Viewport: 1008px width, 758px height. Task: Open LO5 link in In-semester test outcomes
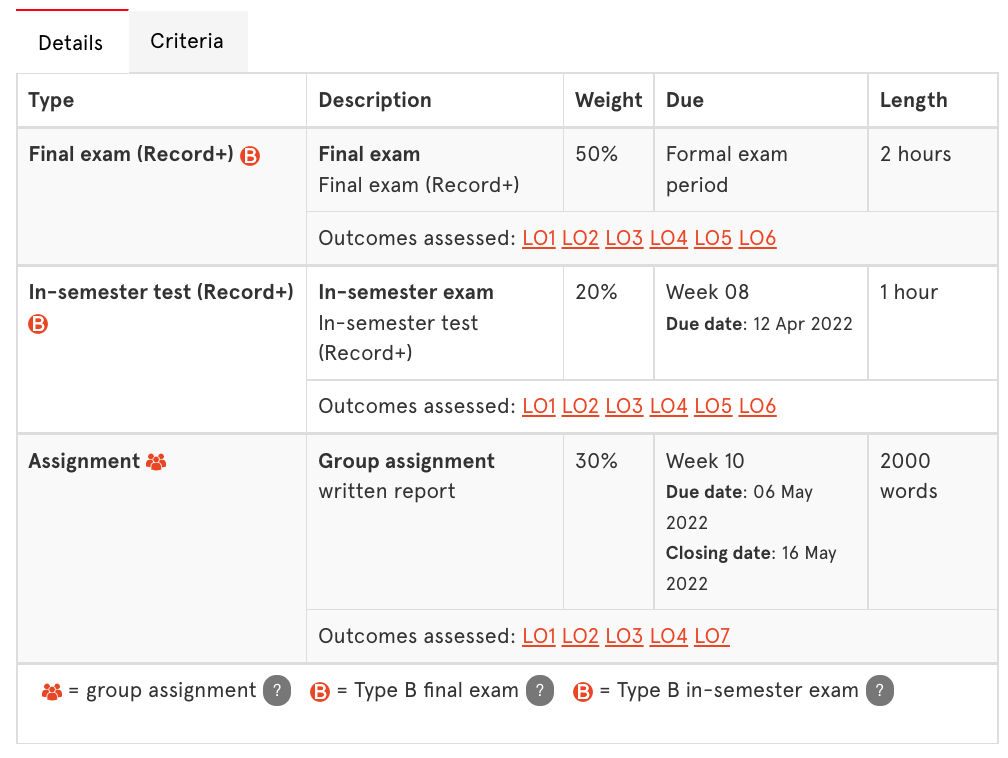click(713, 406)
